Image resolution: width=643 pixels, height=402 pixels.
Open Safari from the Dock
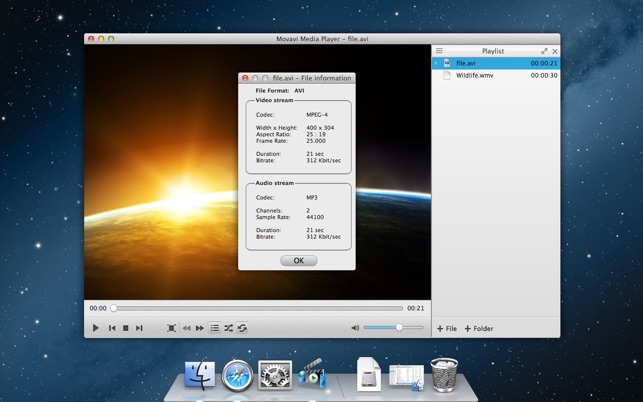click(237, 375)
